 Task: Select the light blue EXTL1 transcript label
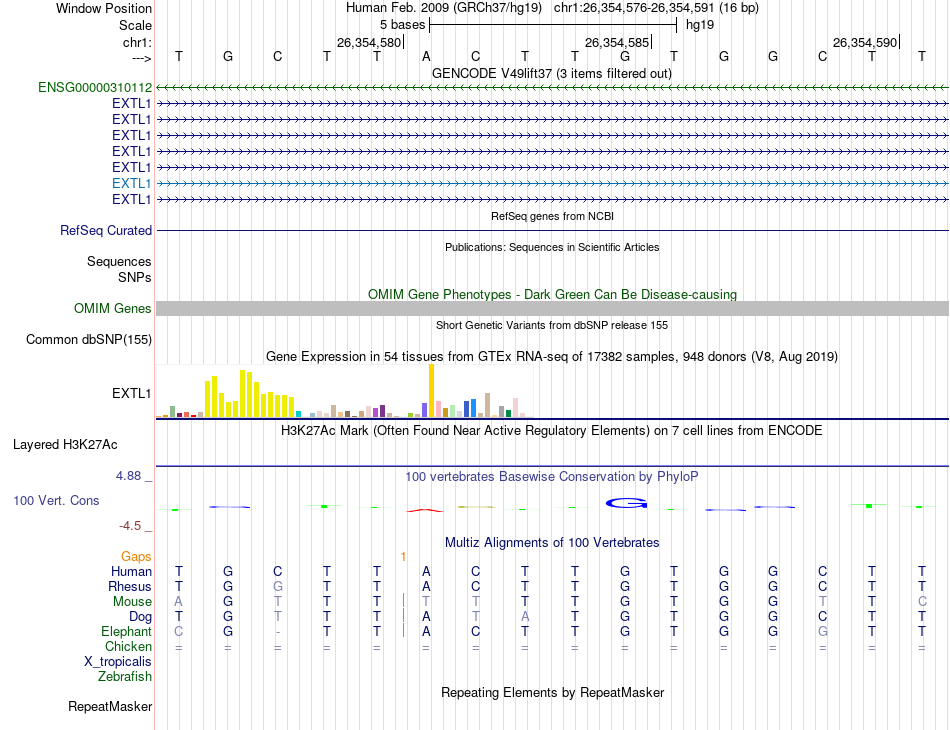(x=131, y=183)
